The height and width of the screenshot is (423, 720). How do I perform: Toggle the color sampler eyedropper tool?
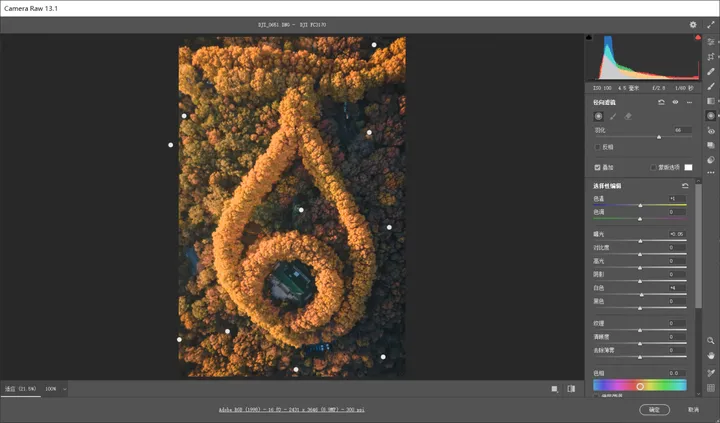click(711, 373)
